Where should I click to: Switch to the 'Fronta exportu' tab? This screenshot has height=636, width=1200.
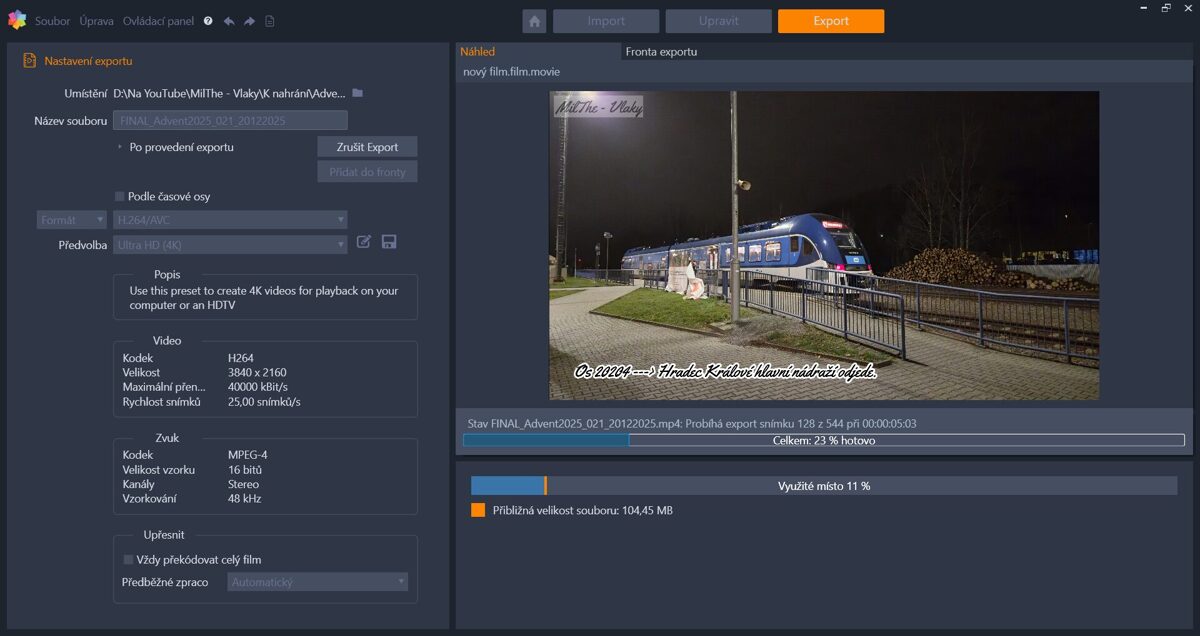[x=661, y=52]
